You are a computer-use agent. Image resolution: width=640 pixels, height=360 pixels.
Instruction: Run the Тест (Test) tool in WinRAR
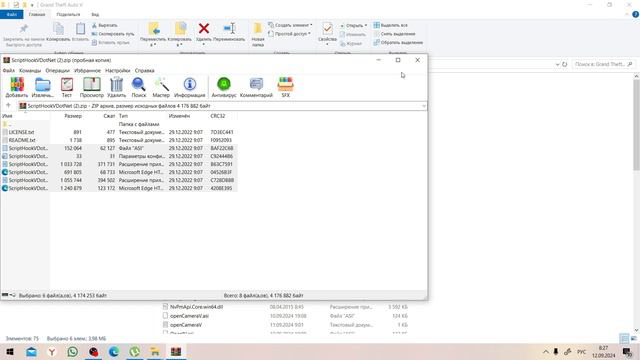(x=67, y=87)
